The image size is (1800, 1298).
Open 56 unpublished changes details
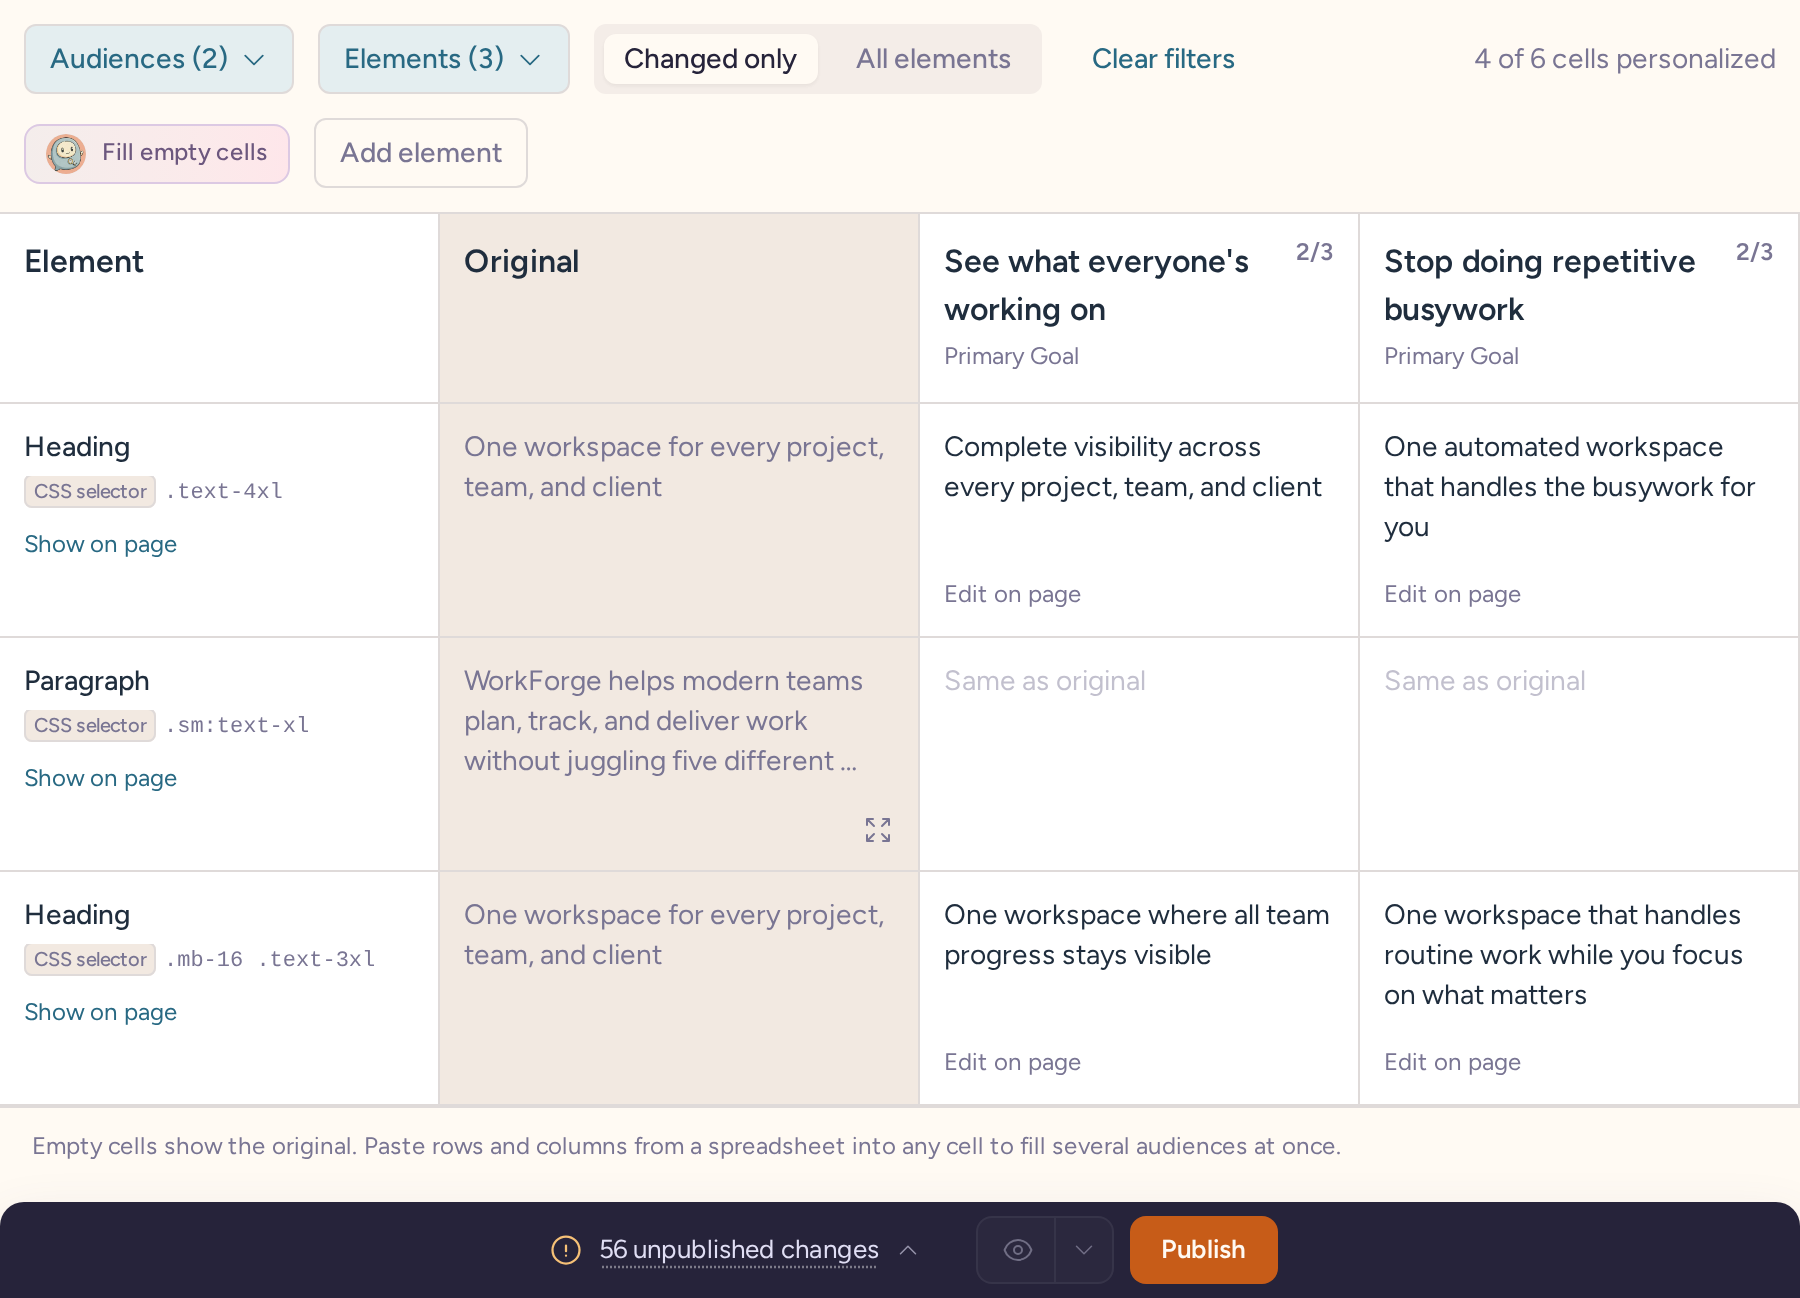click(739, 1250)
